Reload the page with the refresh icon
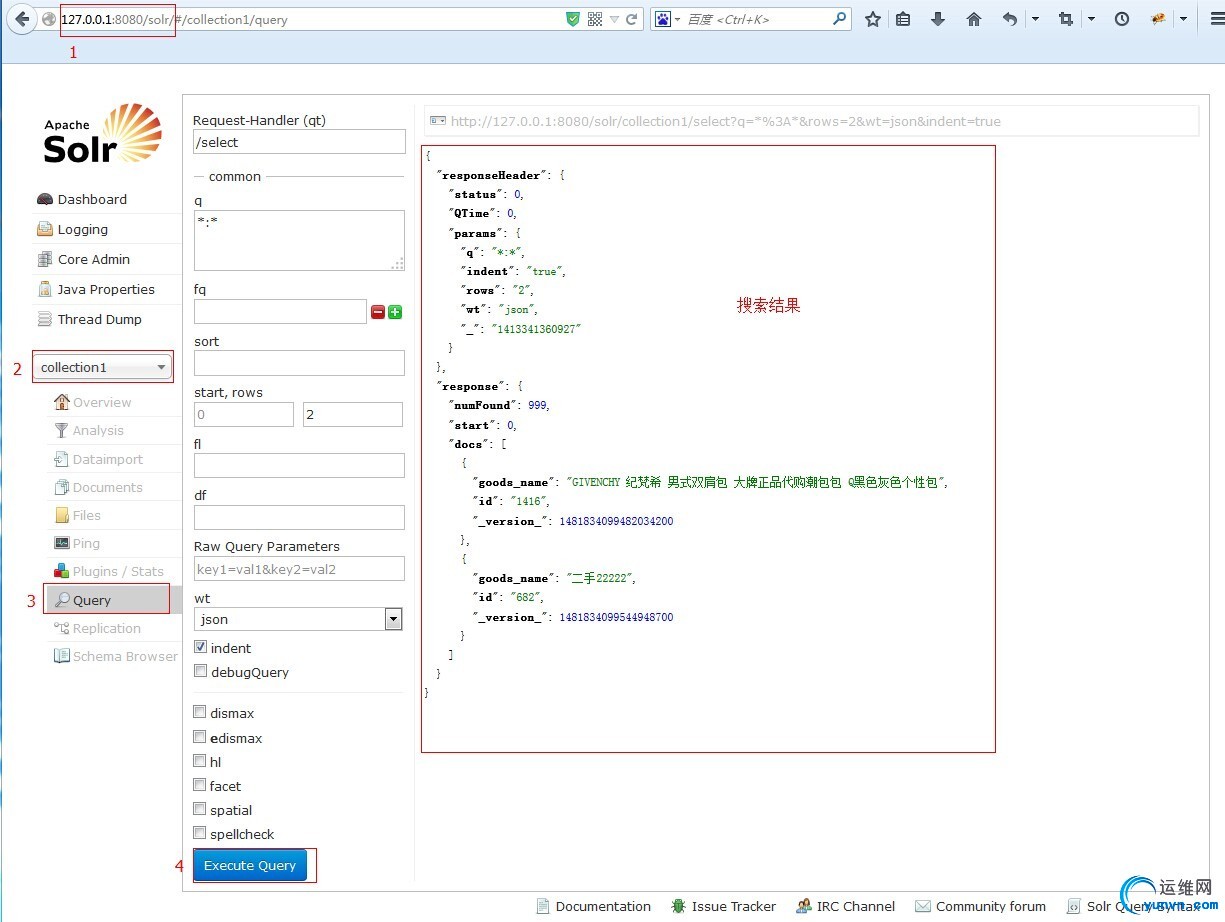The image size is (1225, 922). click(x=632, y=19)
